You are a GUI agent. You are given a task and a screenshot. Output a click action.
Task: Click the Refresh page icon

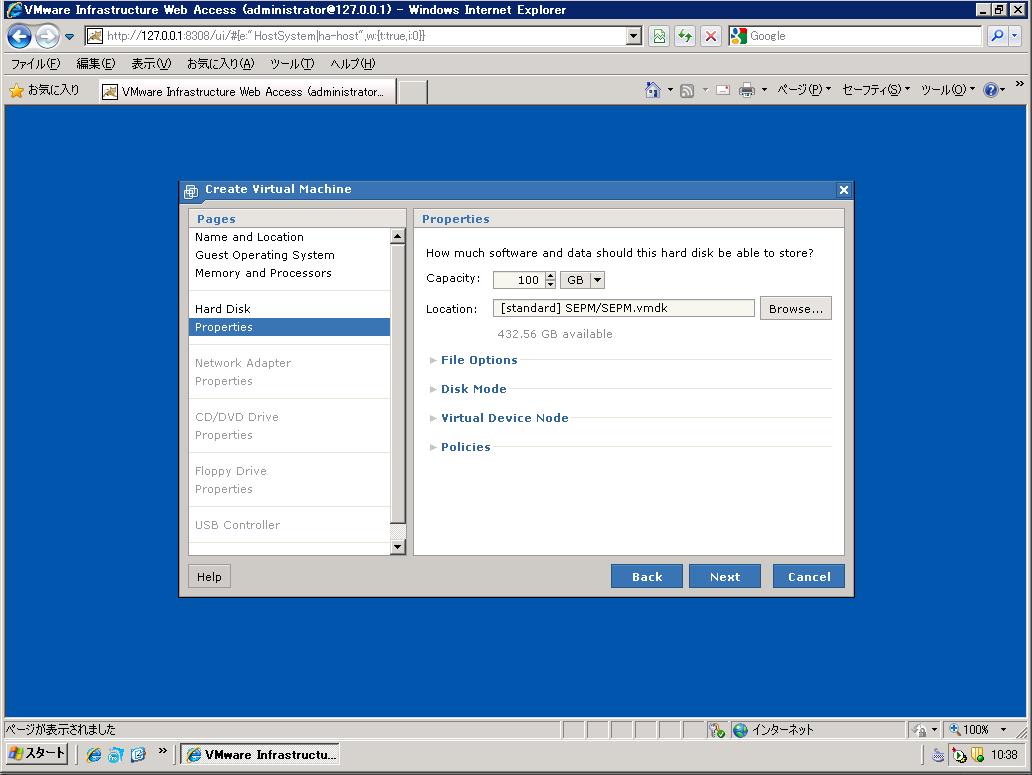click(685, 36)
